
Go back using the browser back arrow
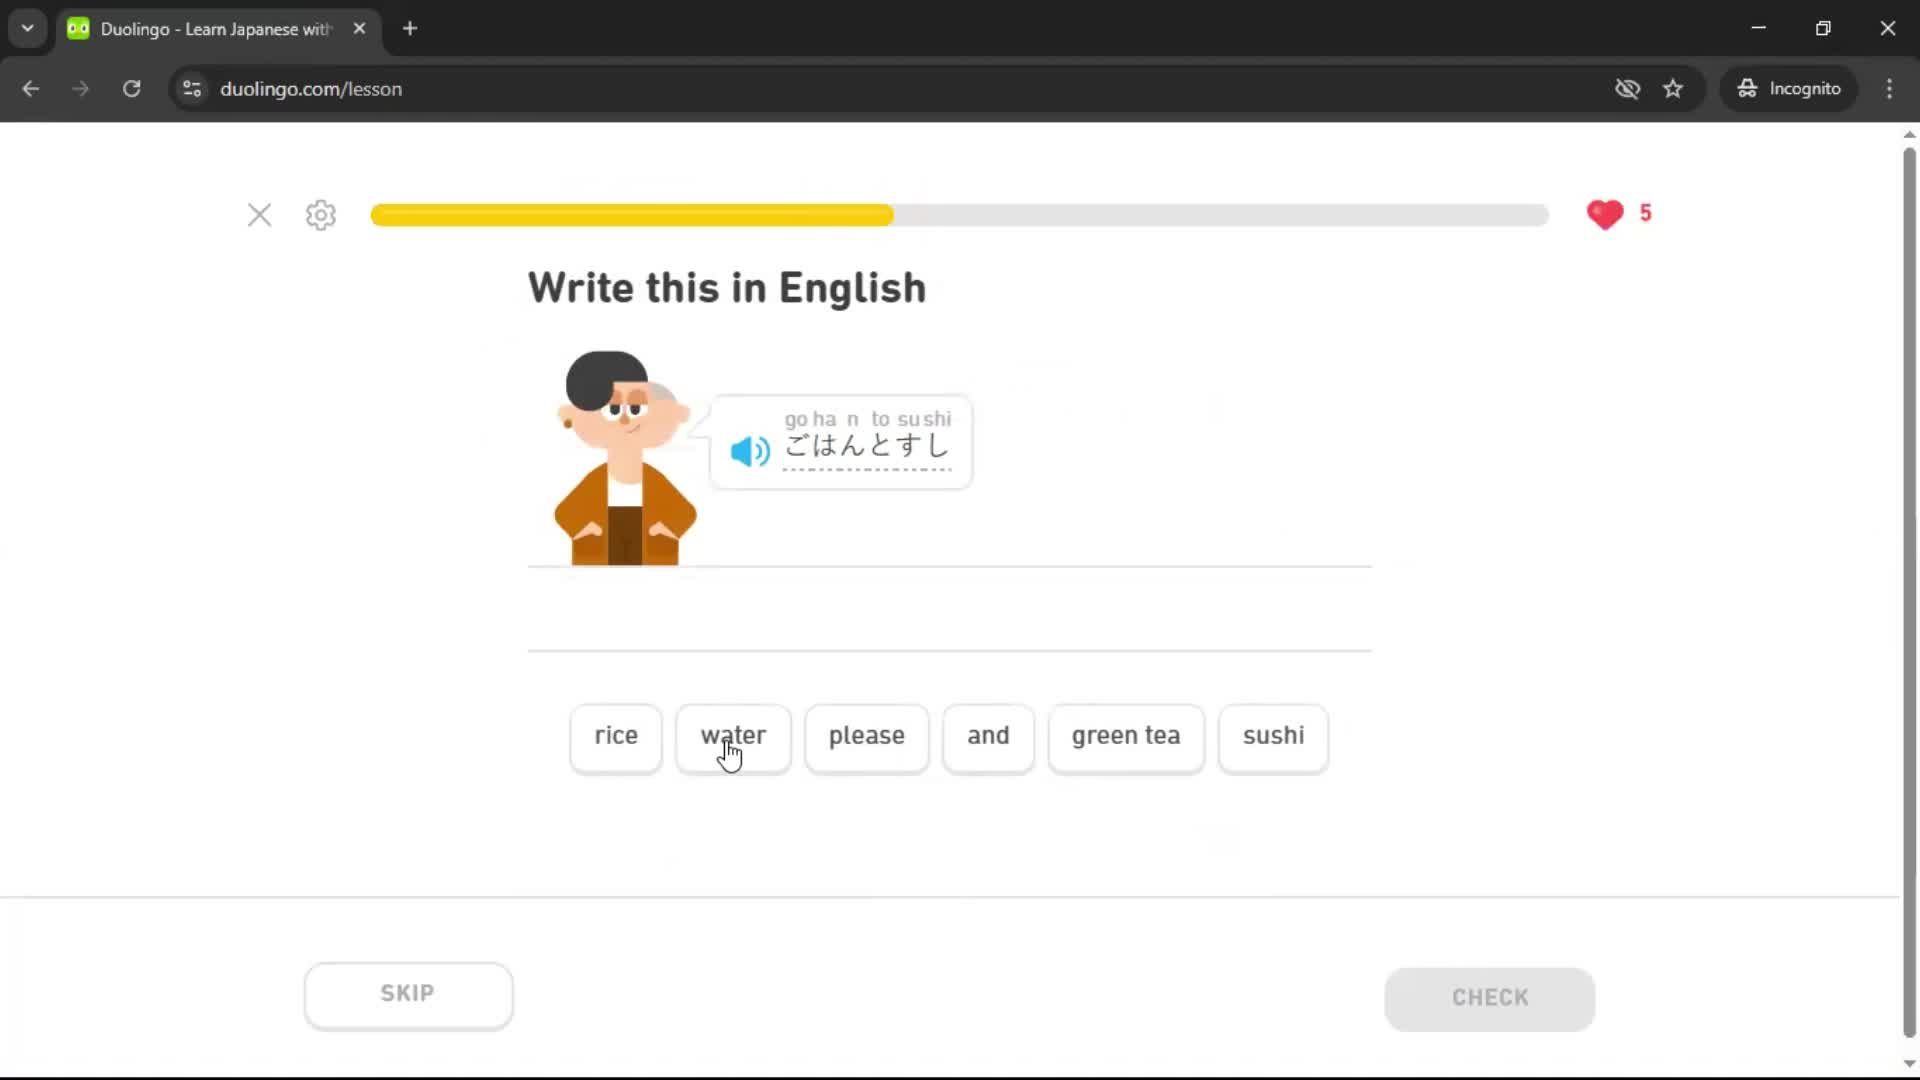click(31, 88)
